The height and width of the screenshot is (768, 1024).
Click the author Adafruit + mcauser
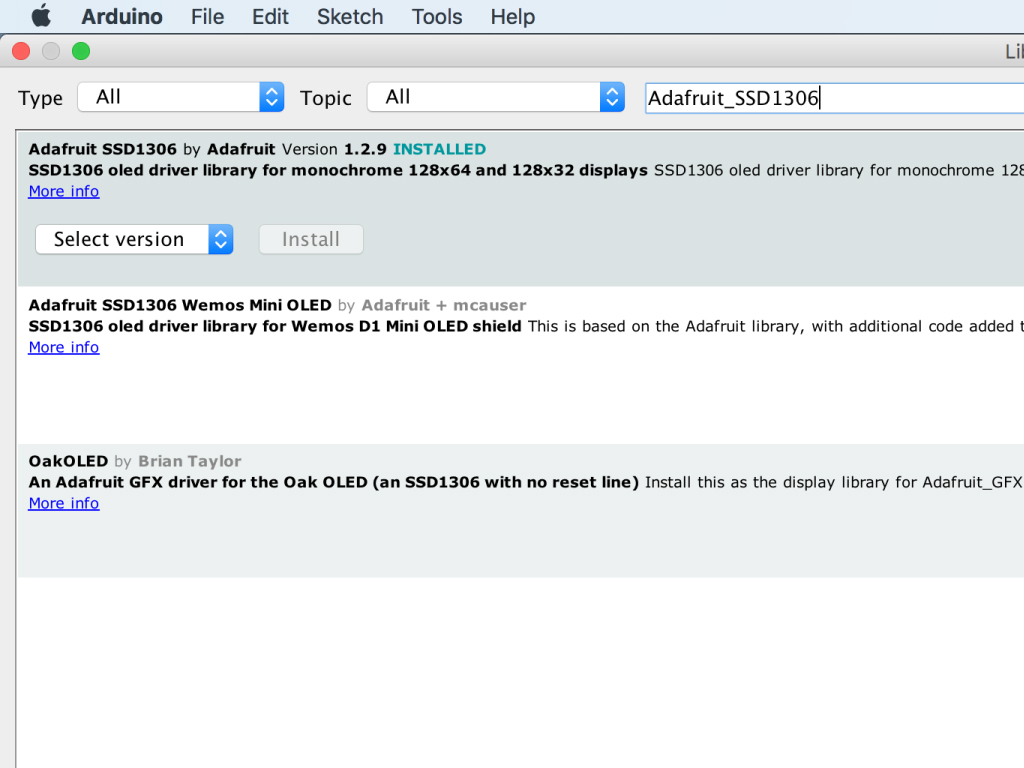coord(444,305)
